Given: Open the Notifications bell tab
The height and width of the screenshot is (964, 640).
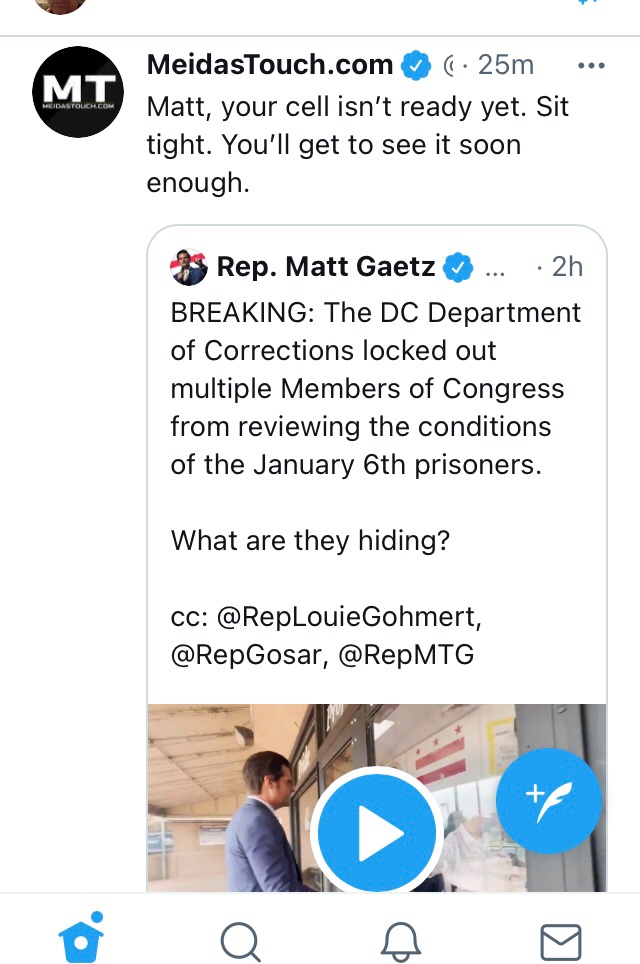Looking at the screenshot, I should click(400, 940).
